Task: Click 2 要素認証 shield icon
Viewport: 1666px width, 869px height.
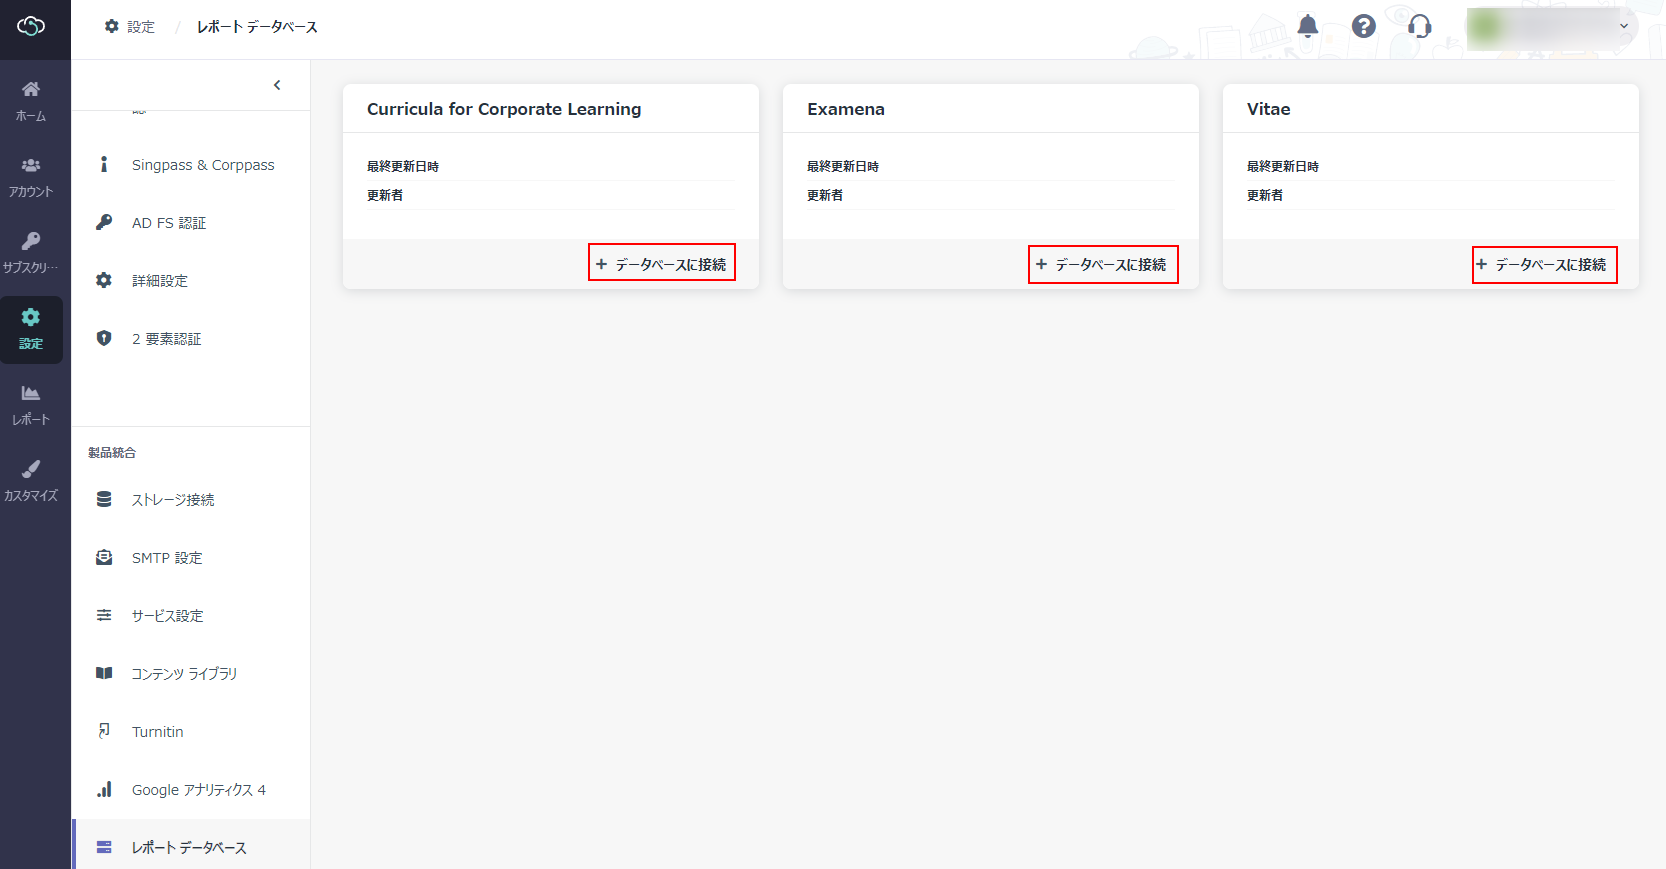Action: (x=104, y=338)
